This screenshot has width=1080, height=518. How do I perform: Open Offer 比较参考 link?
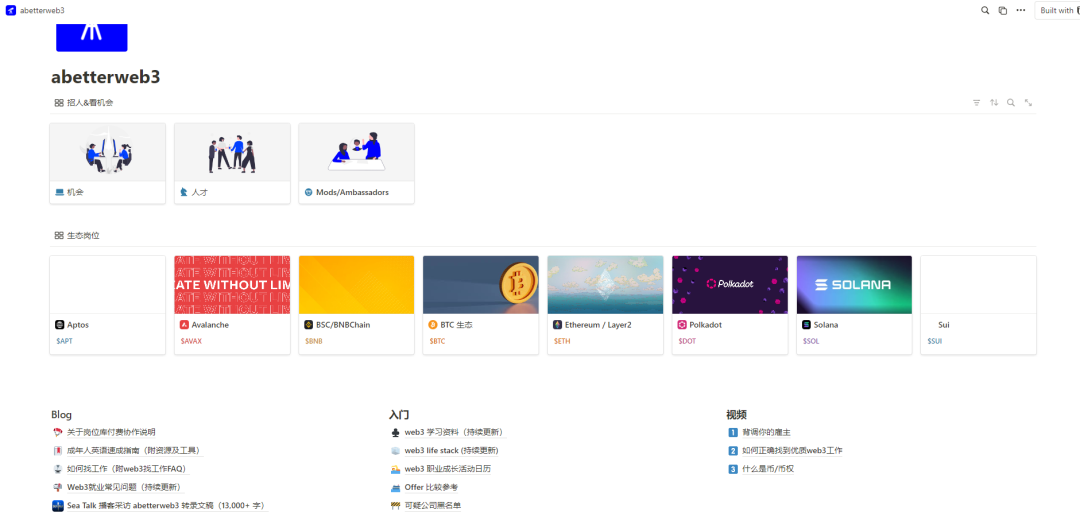pyautogui.click(x=431, y=487)
